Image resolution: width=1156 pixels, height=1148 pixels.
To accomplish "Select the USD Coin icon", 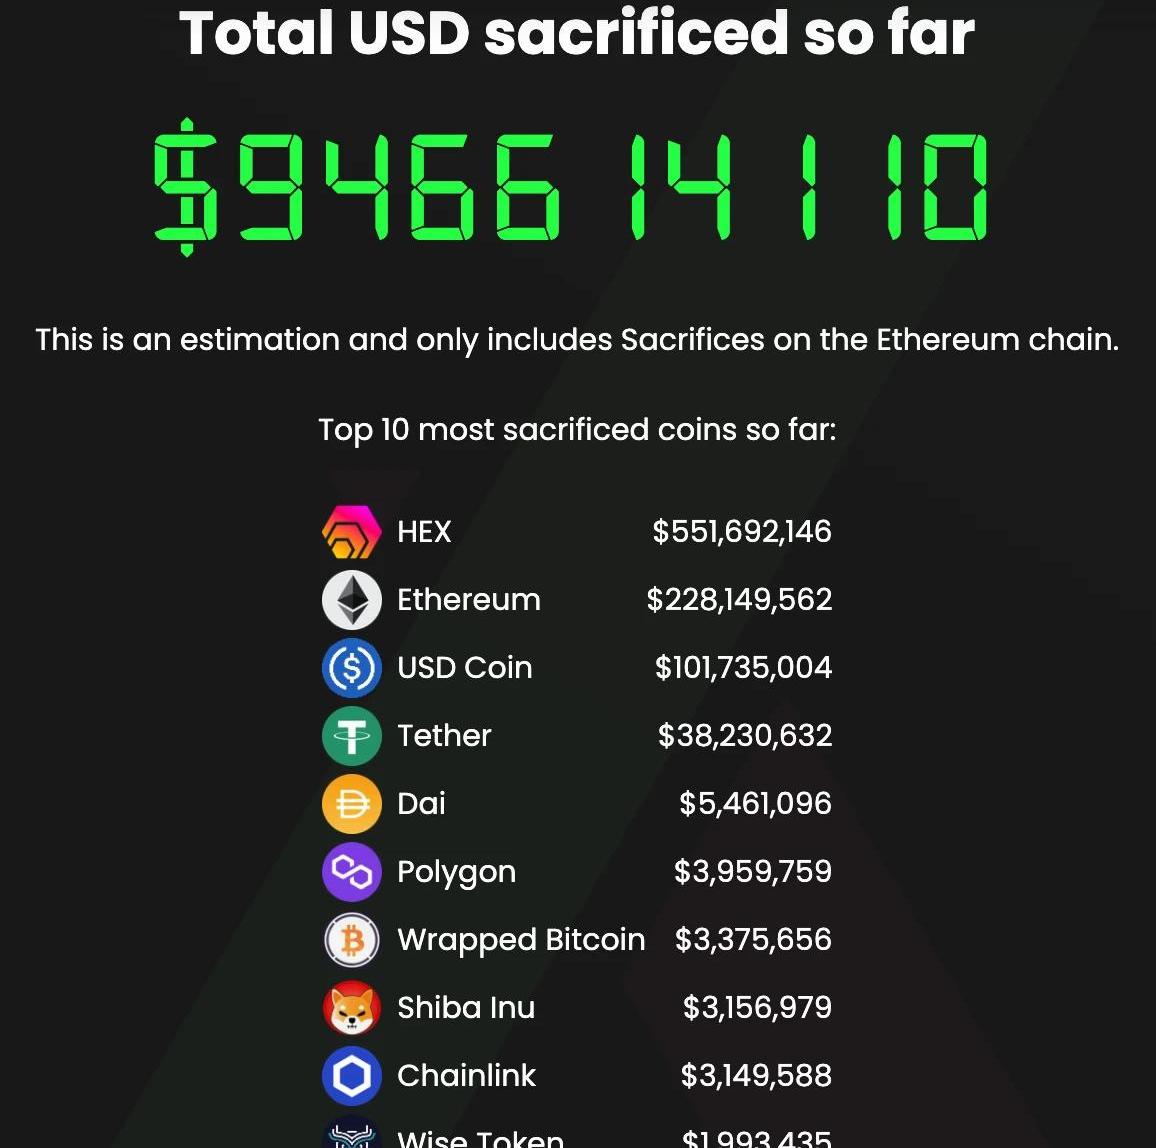I will click(352, 668).
